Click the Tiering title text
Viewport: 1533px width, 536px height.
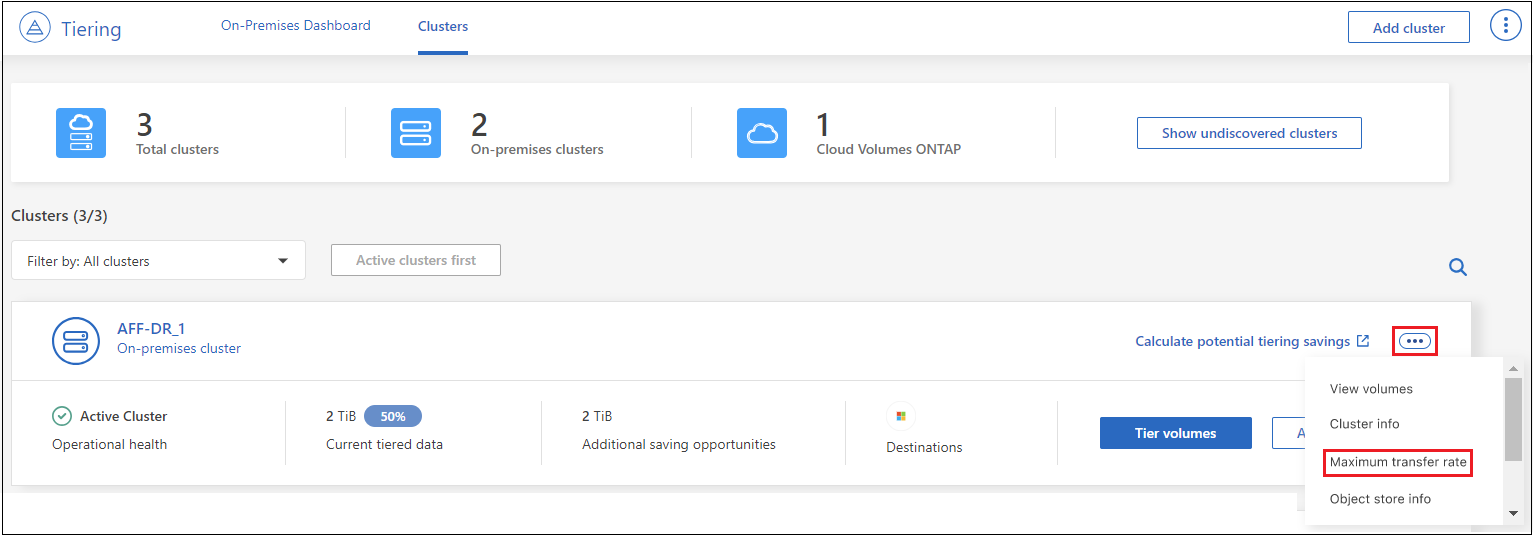91,29
